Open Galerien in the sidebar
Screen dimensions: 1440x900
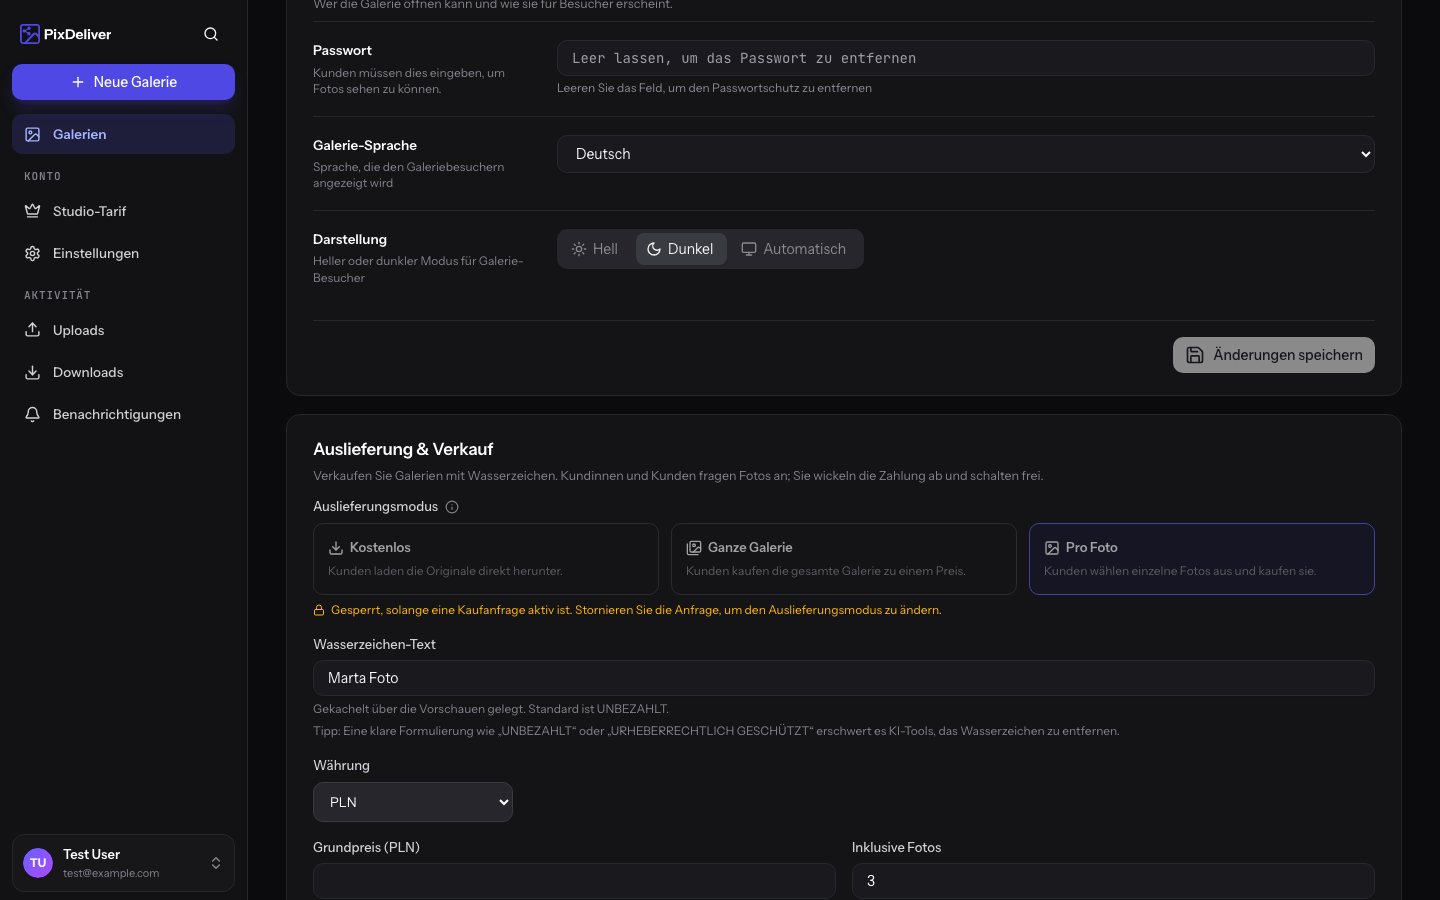coord(123,134)
